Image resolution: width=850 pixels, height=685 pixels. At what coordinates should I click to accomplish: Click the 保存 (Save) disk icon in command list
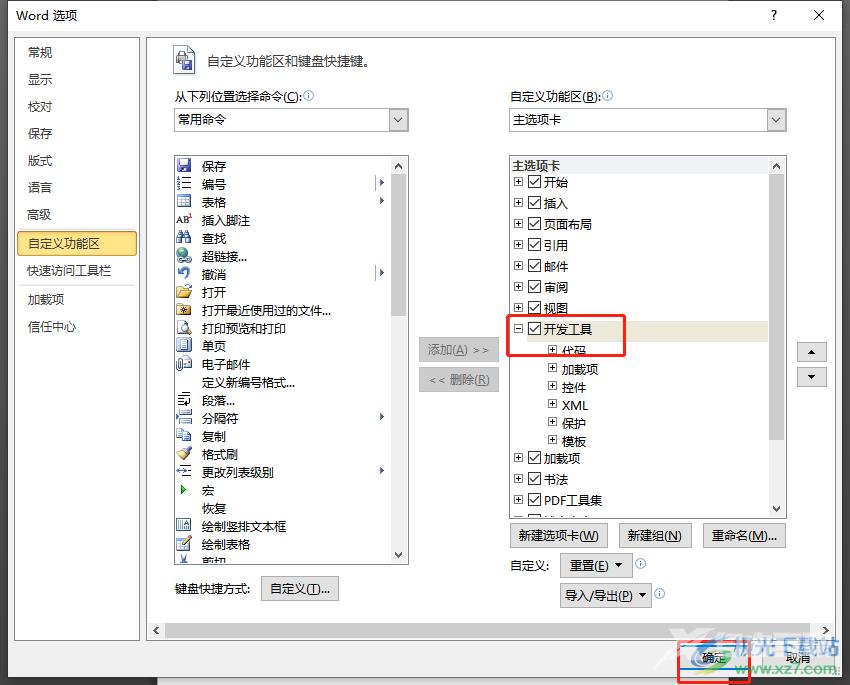[184, 165]
